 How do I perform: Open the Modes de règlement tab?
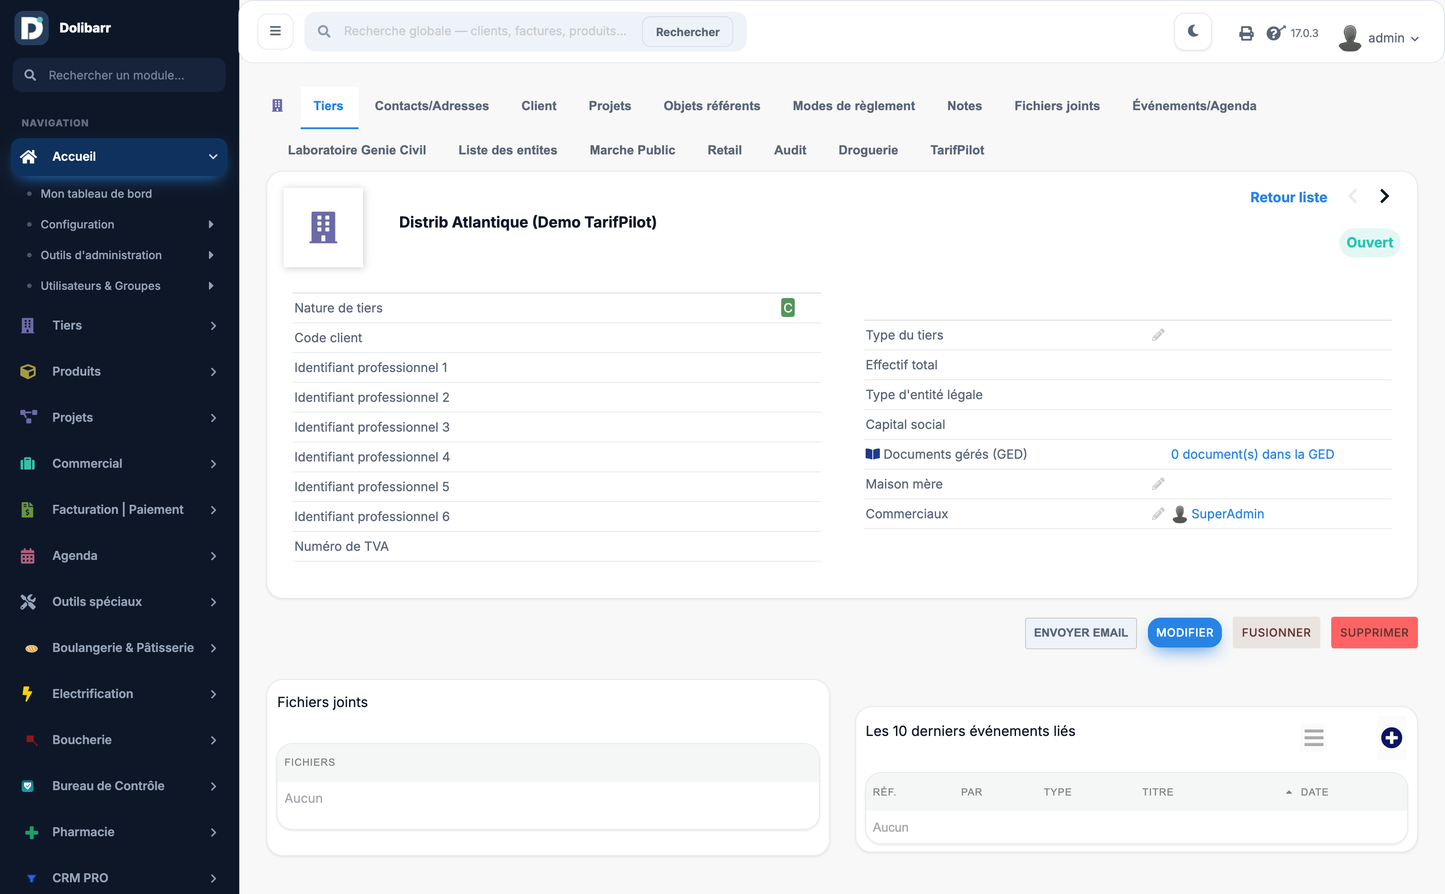click(854, 106)
